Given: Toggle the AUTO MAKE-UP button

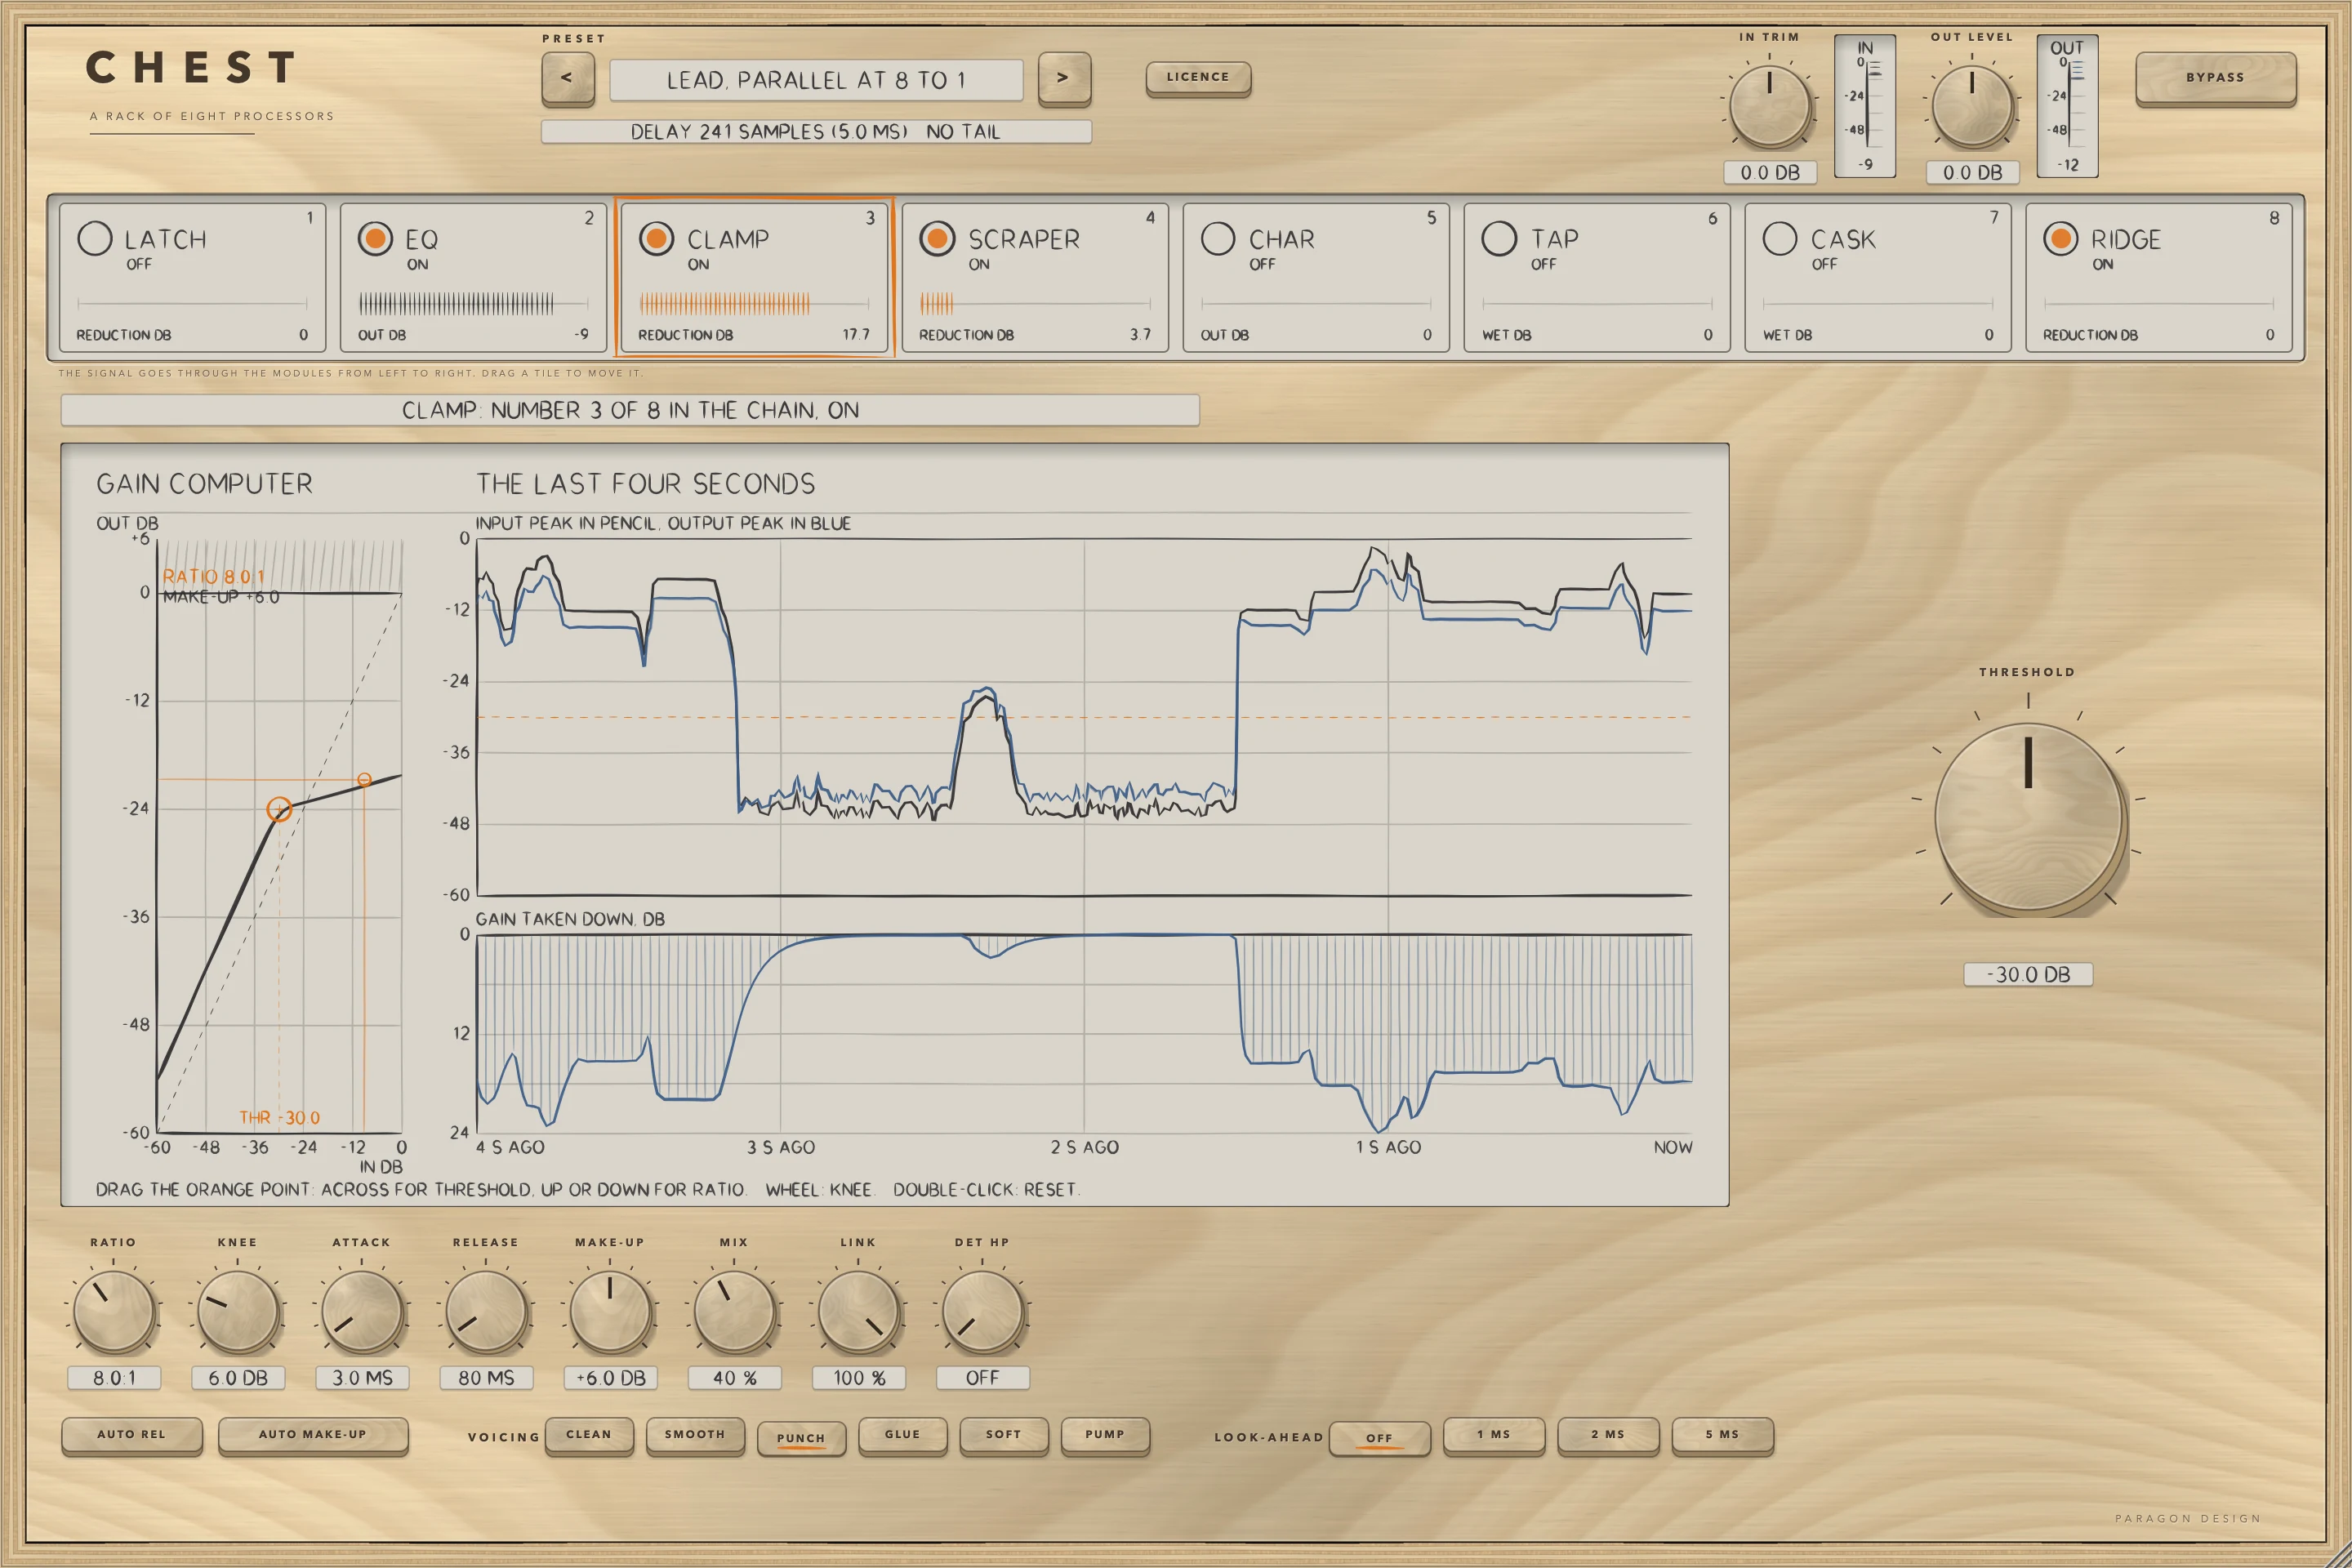Looking at the screenshot, I should tap(313, 1435).
